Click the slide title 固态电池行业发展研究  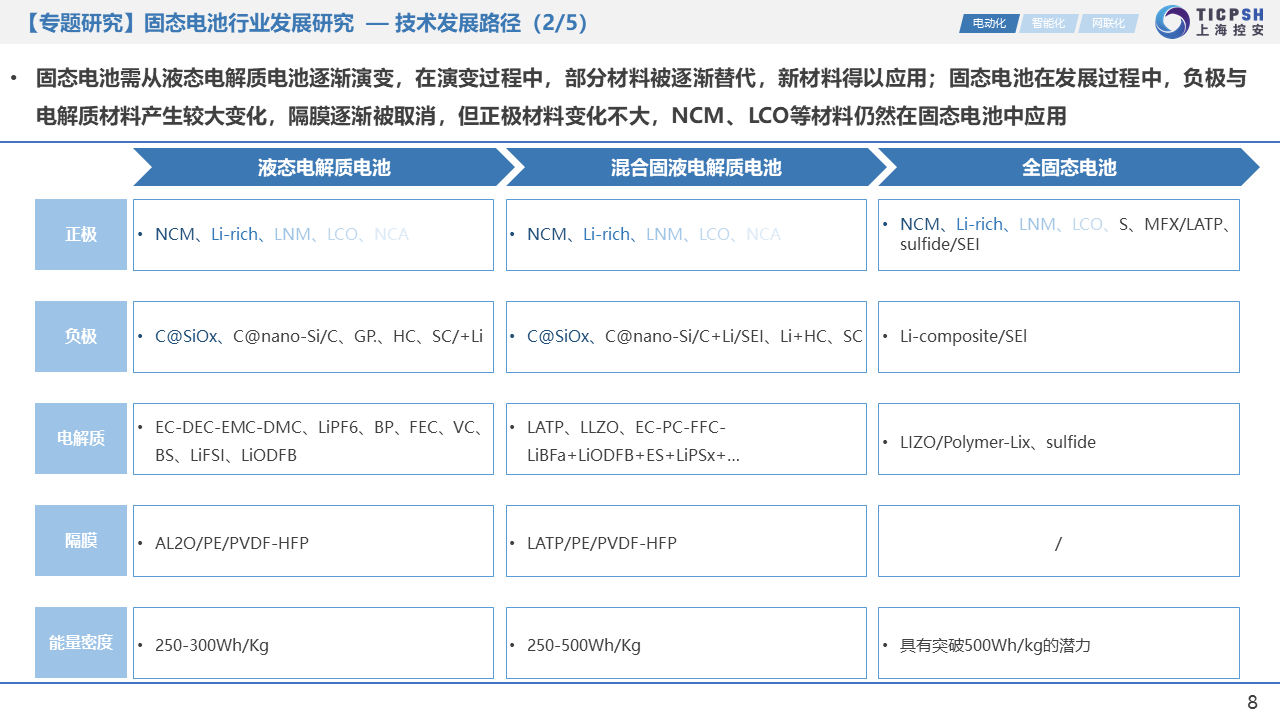coord(249,23)
